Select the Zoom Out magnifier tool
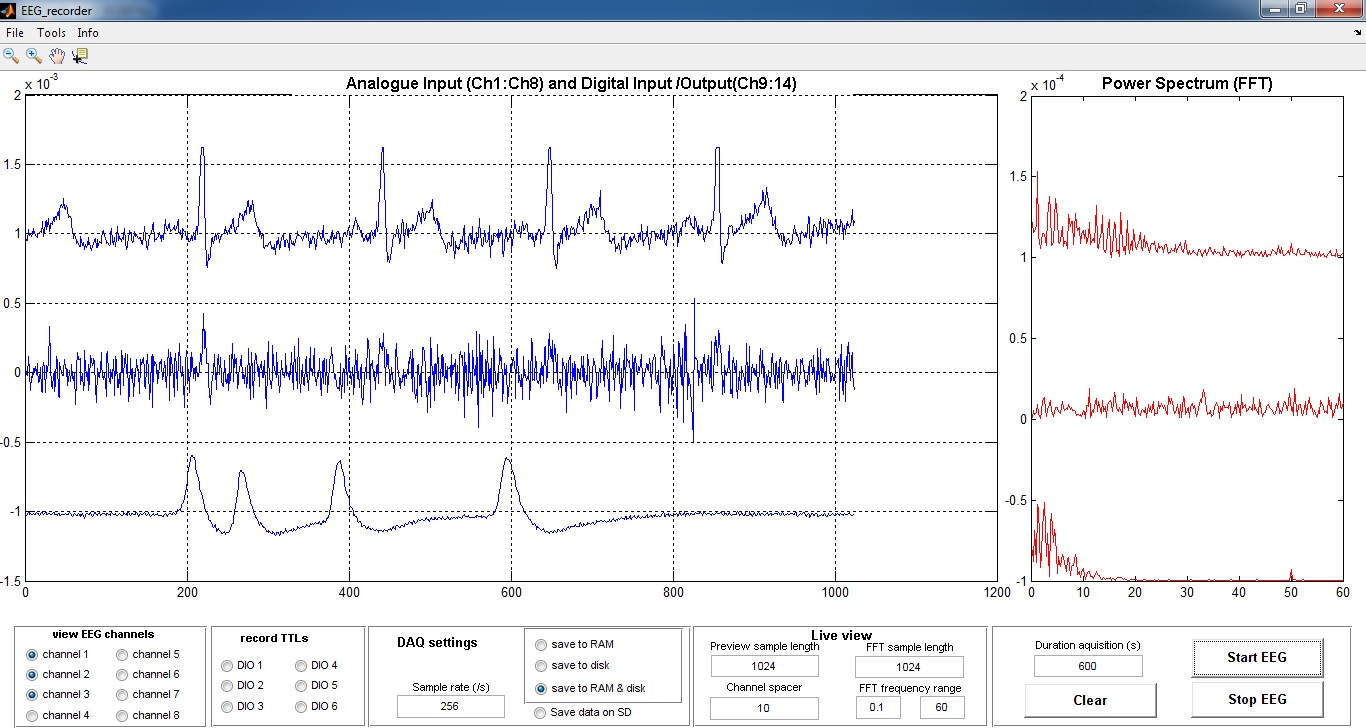 [x=11, y=56]
